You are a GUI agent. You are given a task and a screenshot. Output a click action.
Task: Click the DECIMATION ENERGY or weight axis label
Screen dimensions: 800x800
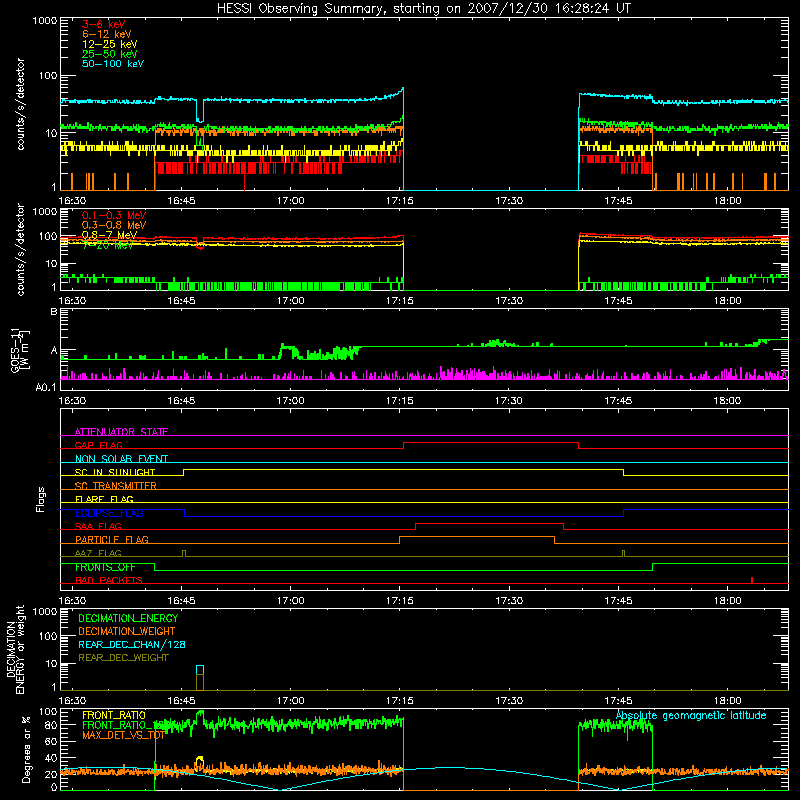click(16, 650)
